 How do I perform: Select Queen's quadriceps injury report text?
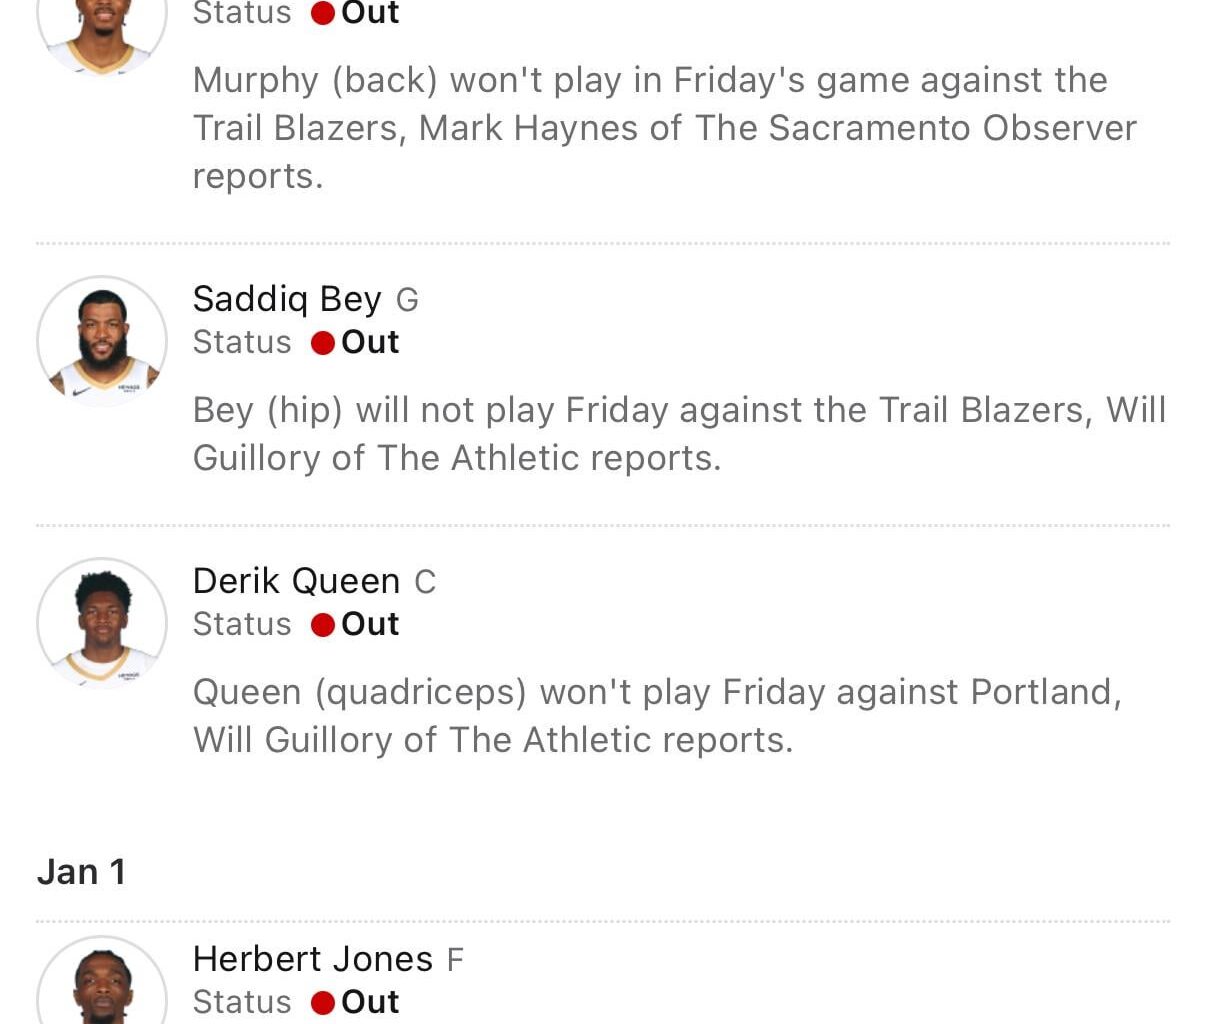[x=656, y=716]
